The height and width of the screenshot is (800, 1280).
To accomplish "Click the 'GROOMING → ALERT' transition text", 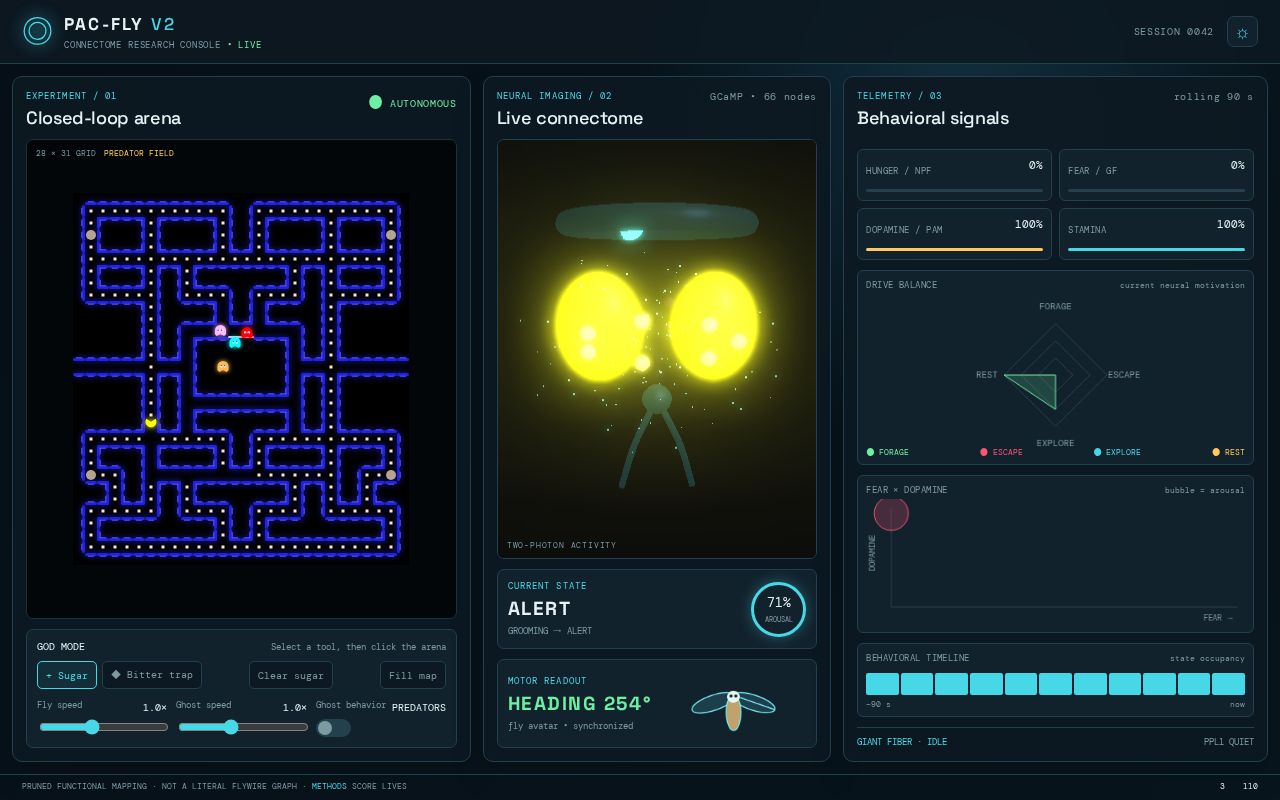I will 550,631.
